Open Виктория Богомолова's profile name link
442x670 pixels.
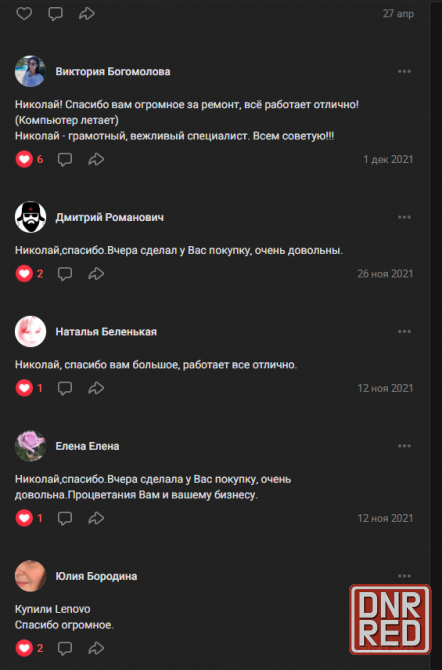click(x=113, y=71)
